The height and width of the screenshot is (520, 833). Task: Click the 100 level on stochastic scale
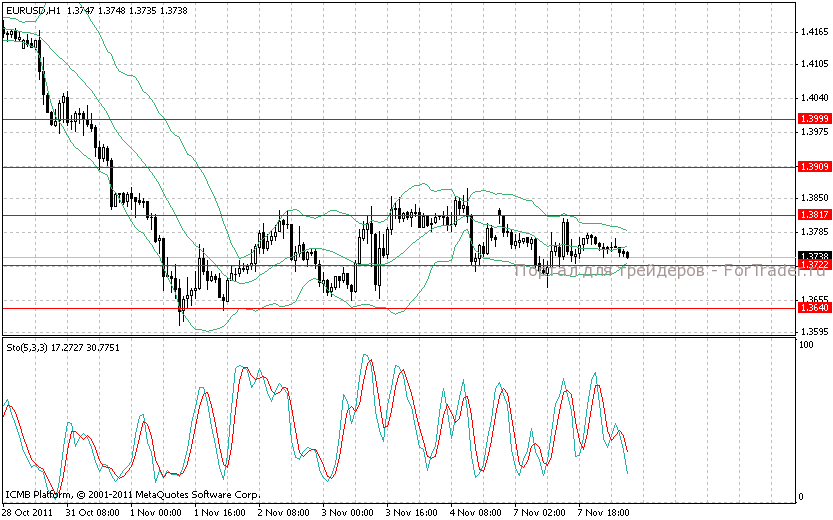click(x=806, y=345)
